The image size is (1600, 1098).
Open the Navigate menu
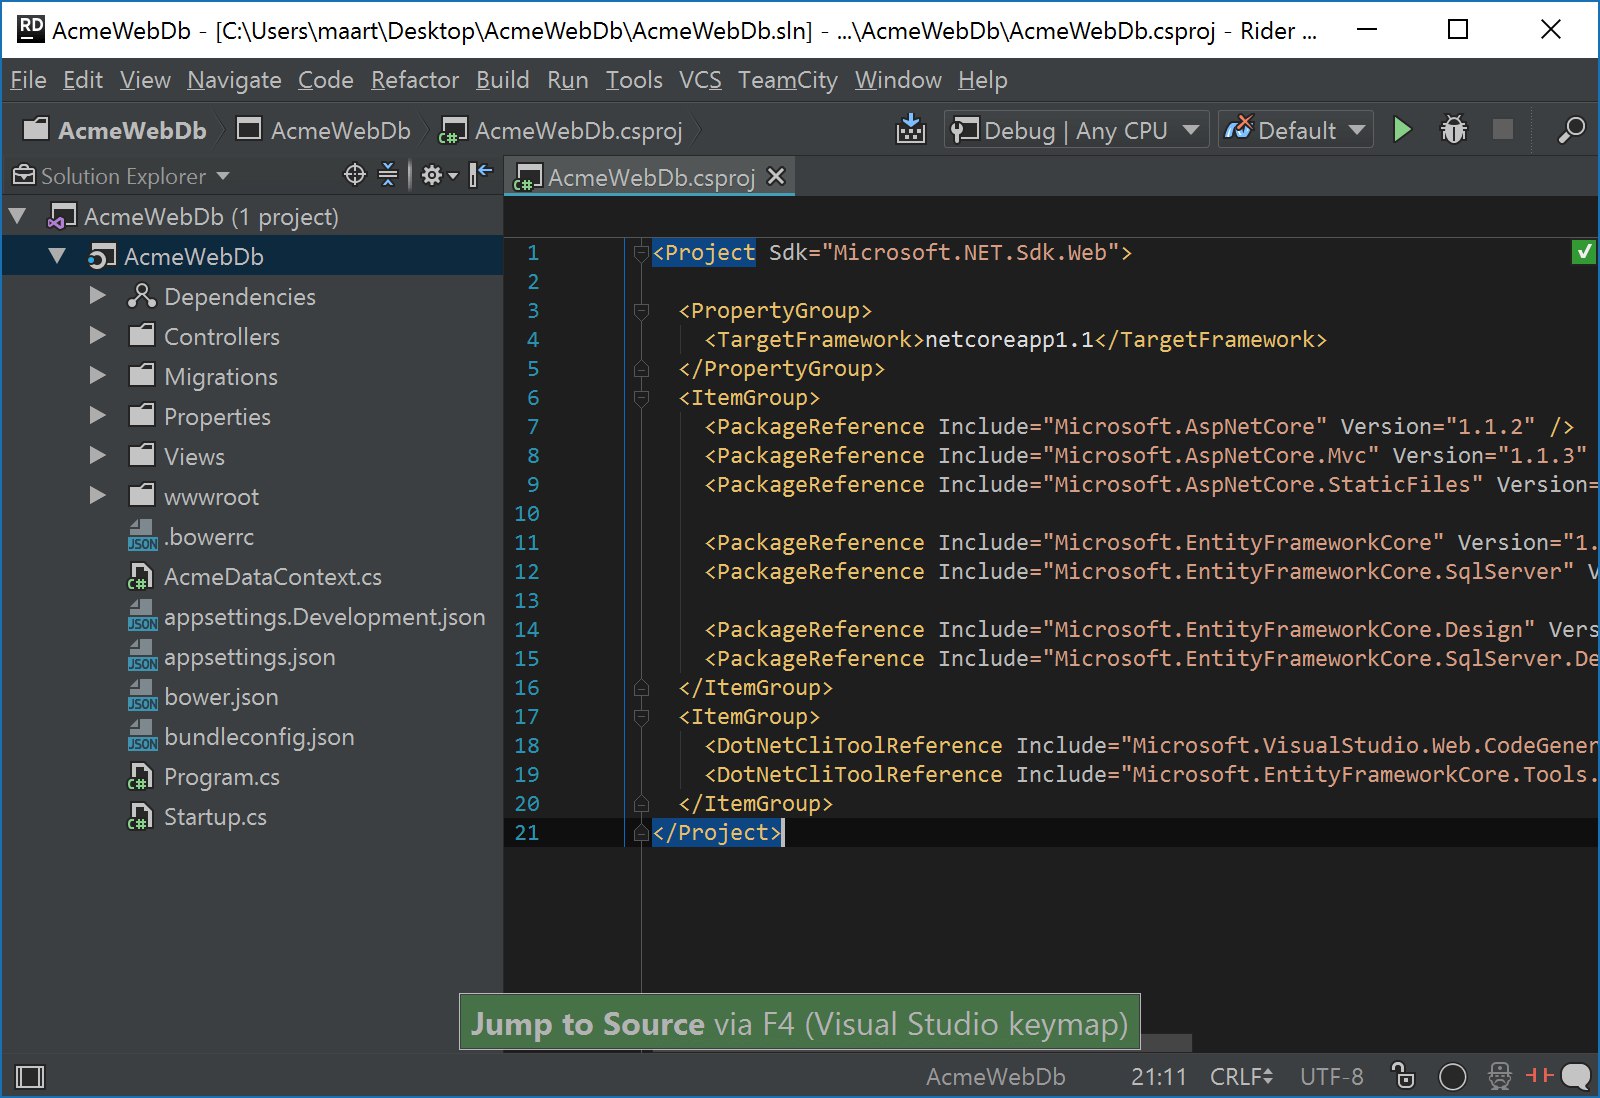234,80
